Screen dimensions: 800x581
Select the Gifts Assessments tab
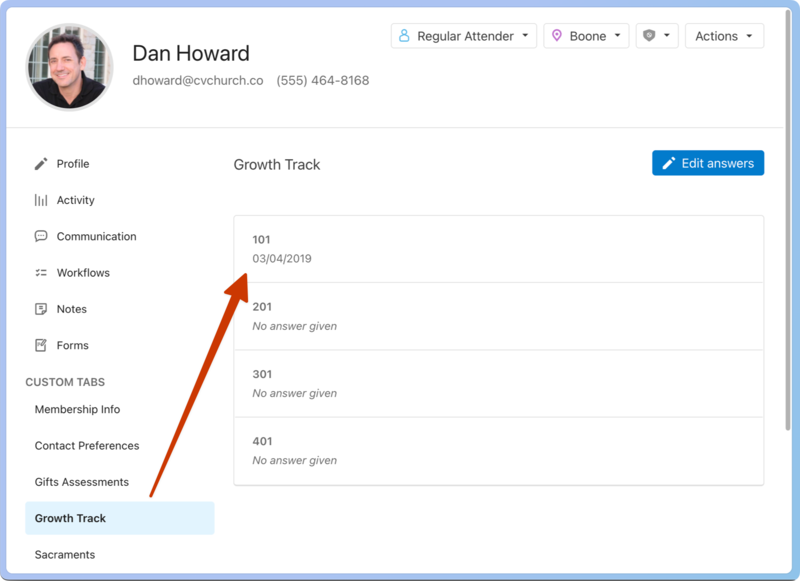click(82, 482)
